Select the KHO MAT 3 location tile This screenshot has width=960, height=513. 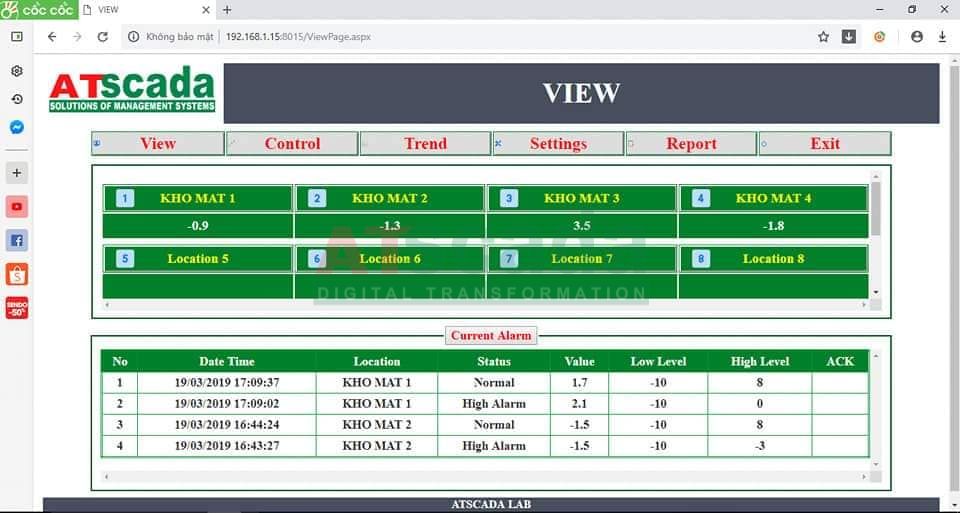pos(581,198)
